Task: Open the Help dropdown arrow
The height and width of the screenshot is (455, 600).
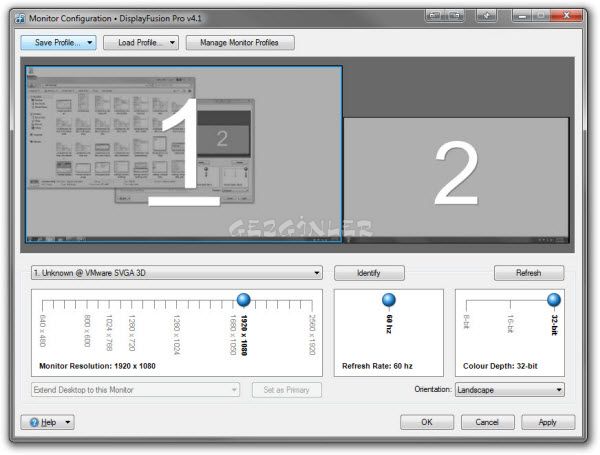Action: click(x=68, y=422)
